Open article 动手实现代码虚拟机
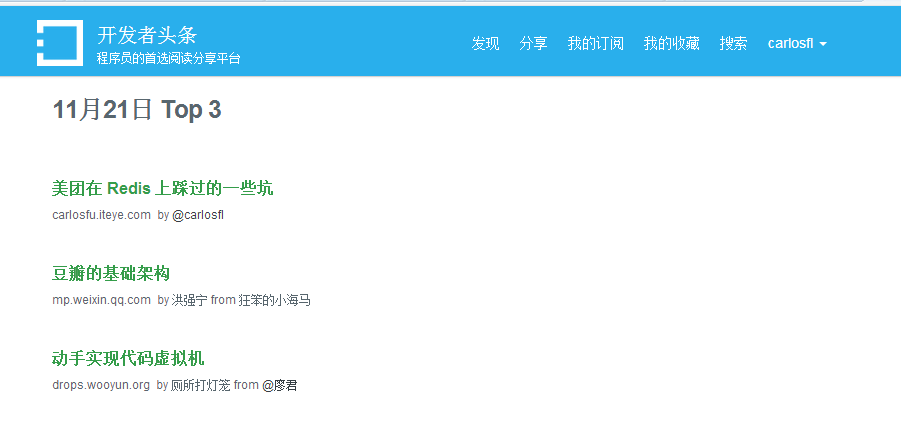Viewport: 901px width, 427px height. coord(128,359)
